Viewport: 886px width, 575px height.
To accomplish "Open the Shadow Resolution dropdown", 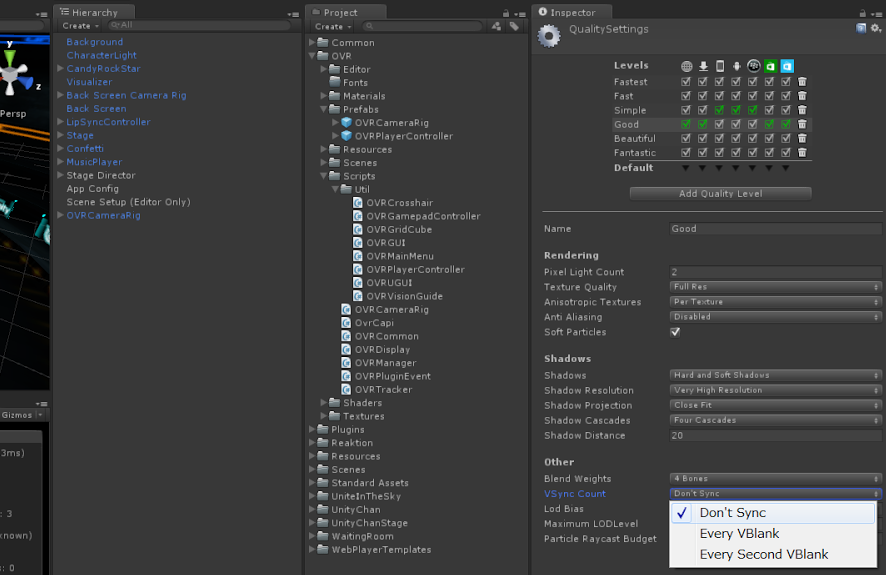I will click(776, 390).
